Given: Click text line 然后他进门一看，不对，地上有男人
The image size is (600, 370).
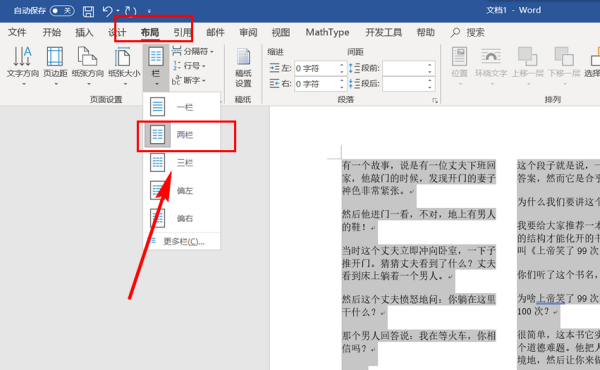Looking at the screenshot, I should (x=419, y=214).
